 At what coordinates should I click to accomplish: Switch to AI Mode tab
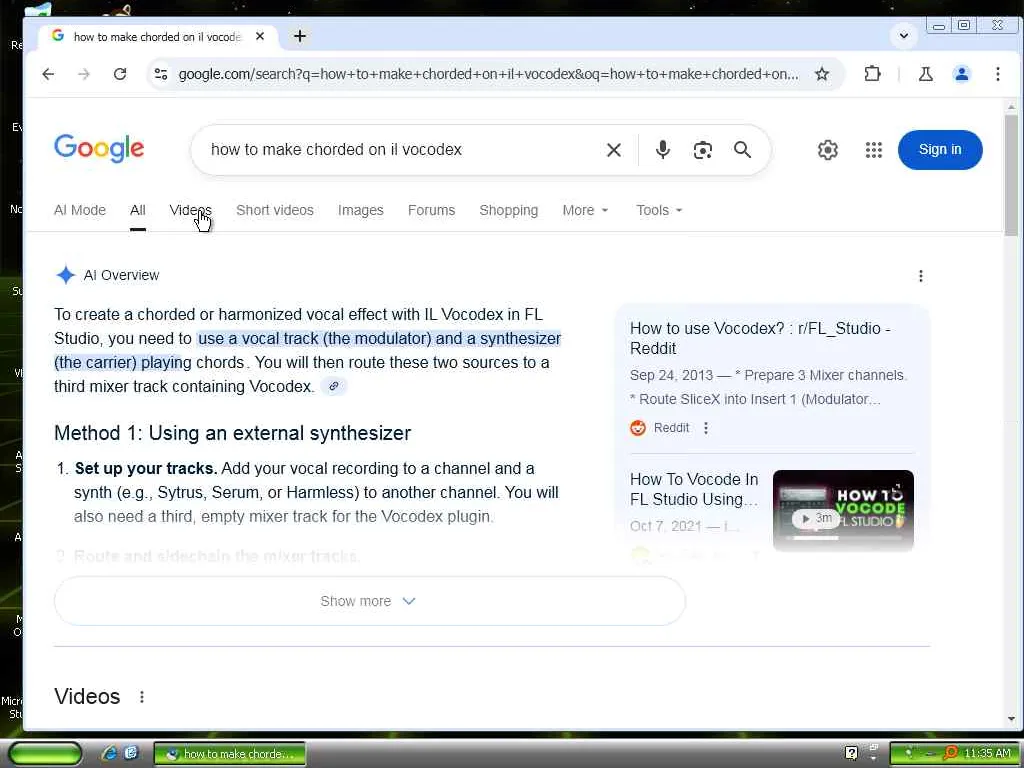coord(80,210)
